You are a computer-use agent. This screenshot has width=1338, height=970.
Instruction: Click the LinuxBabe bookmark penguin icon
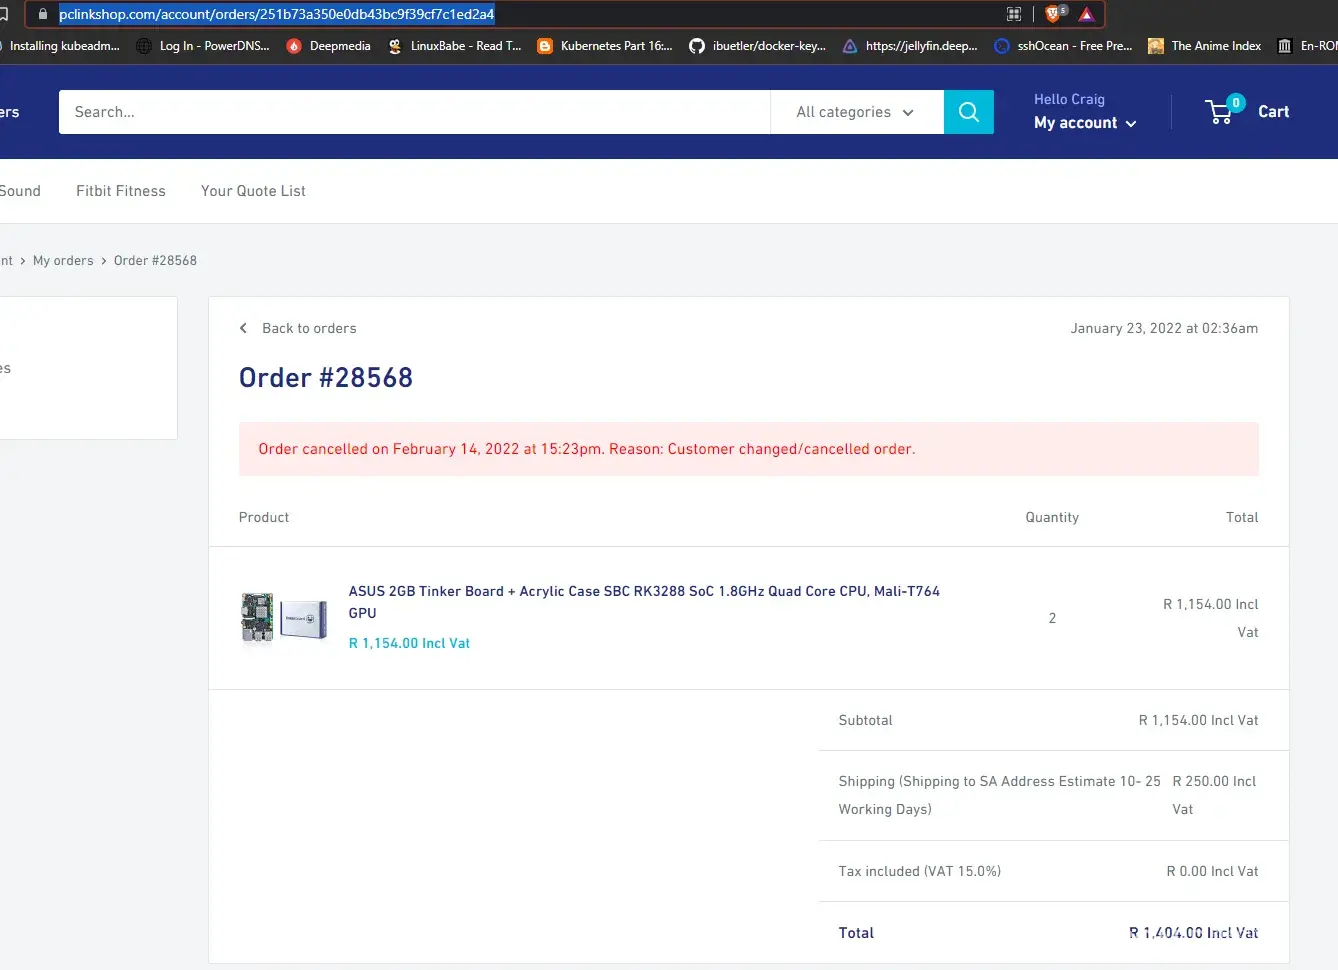395,46
